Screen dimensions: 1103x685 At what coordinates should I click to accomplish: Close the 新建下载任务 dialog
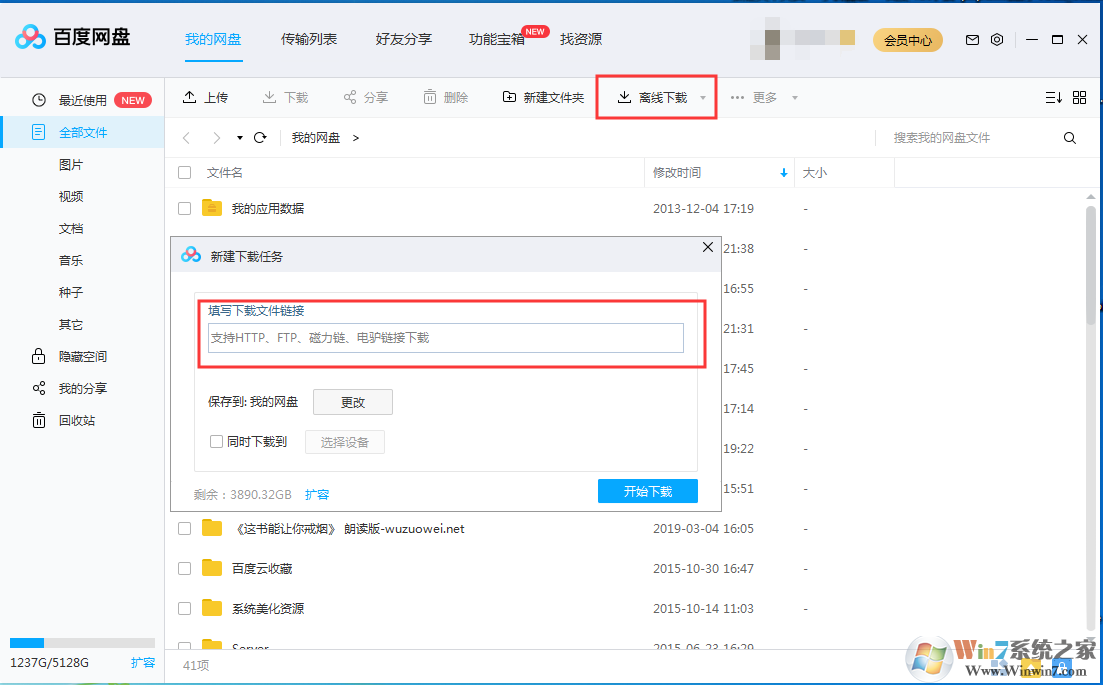(708, 247)
